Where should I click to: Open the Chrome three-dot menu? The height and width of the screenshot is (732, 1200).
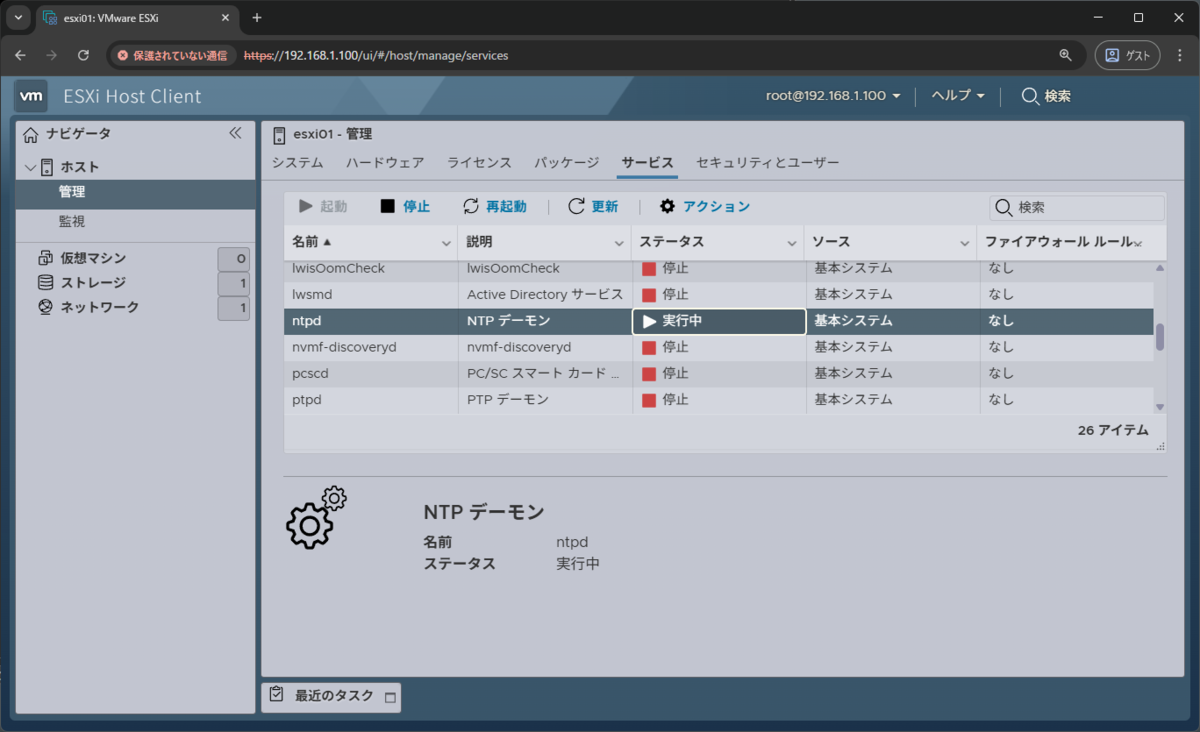tap(1180, 55)
